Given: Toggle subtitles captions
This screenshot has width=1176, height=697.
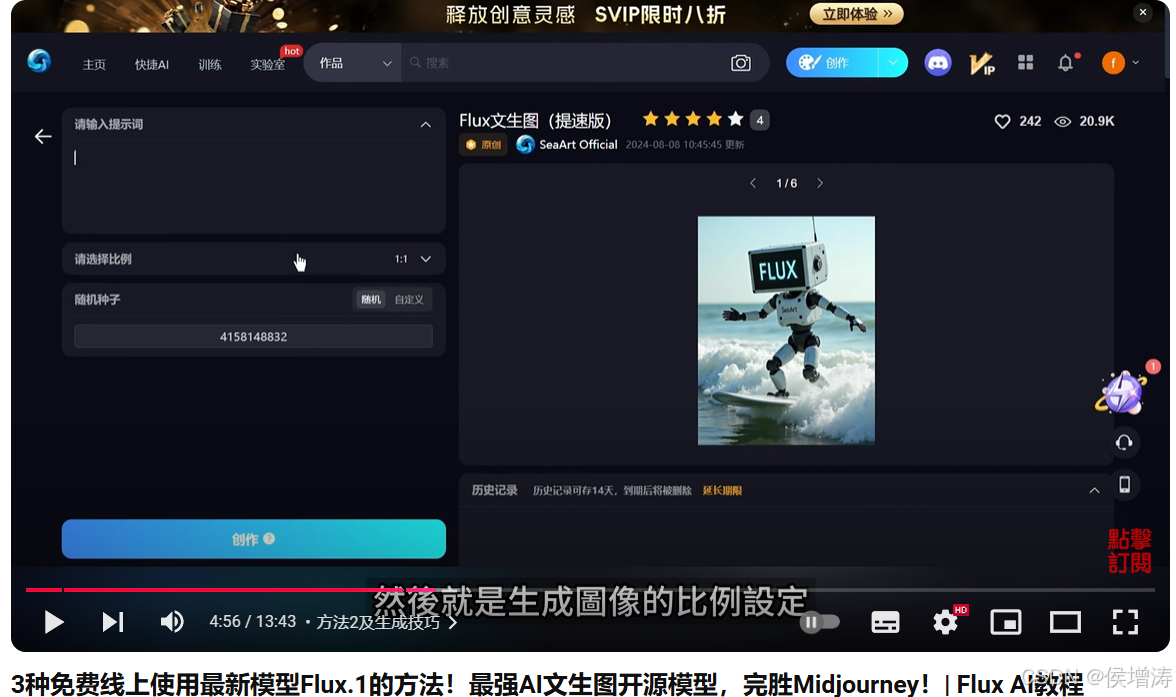Looking at the screenshot, I should click(x=885, y=622).
